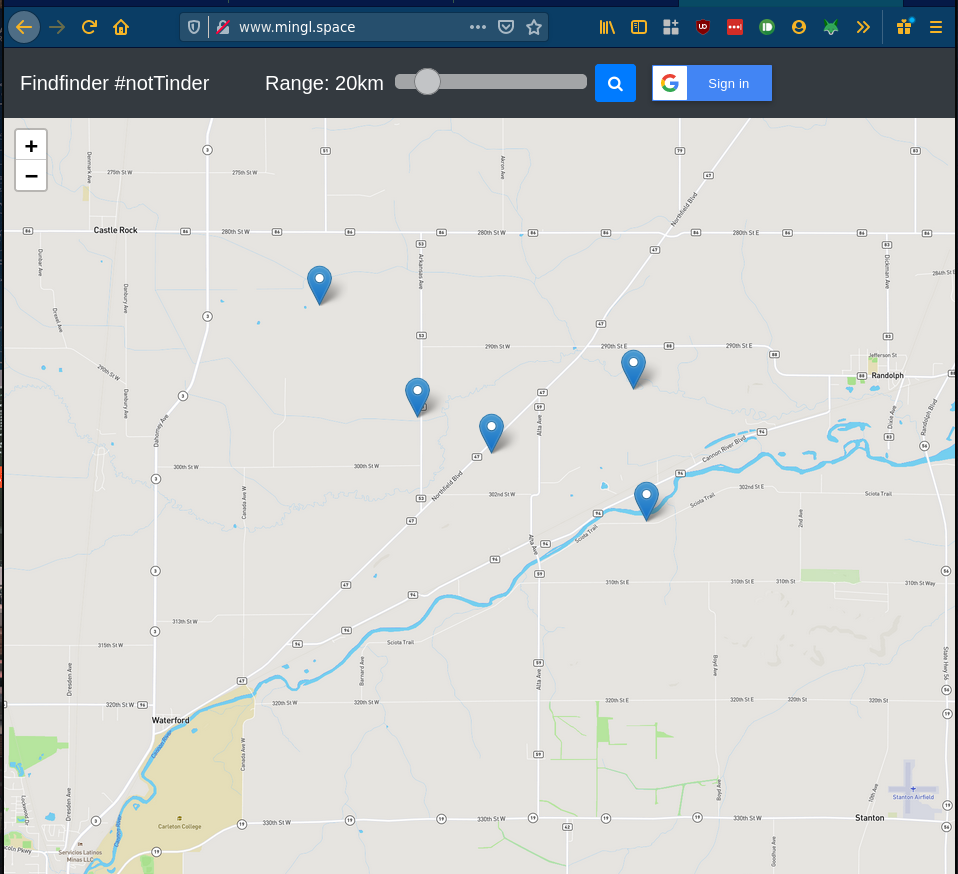Screen dimensions: 958x874
Task: Save page to Pocket icon
Action: 506,27
